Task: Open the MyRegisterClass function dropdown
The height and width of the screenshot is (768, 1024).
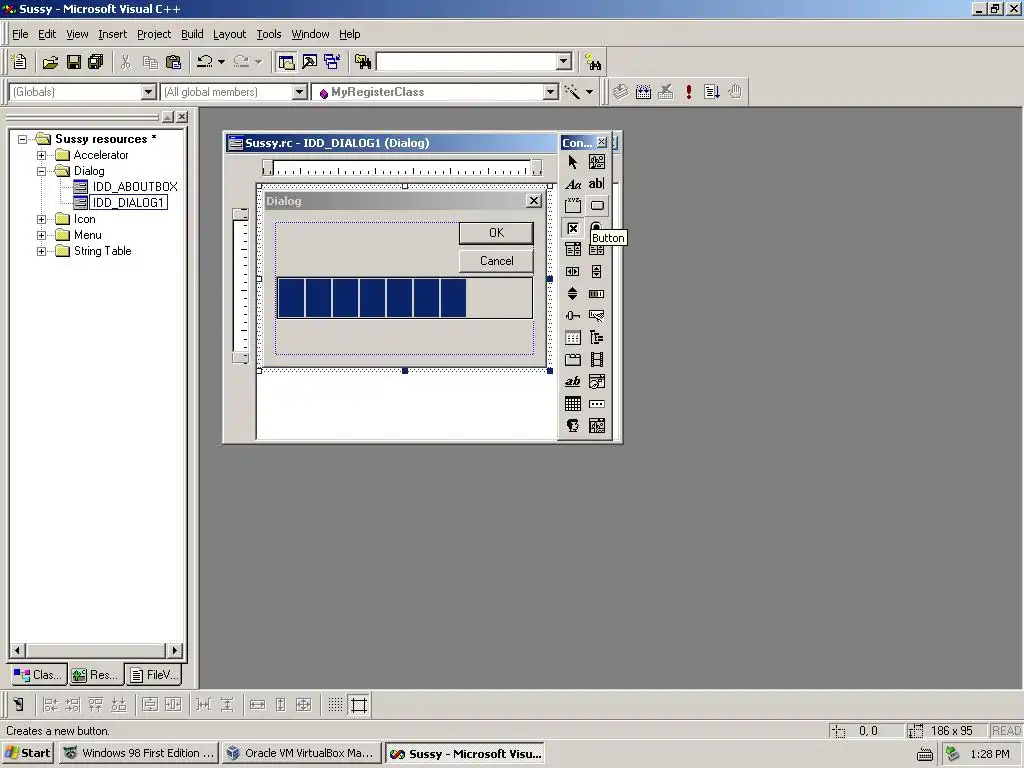Action: pyautogui.click(x=551, y=92)
